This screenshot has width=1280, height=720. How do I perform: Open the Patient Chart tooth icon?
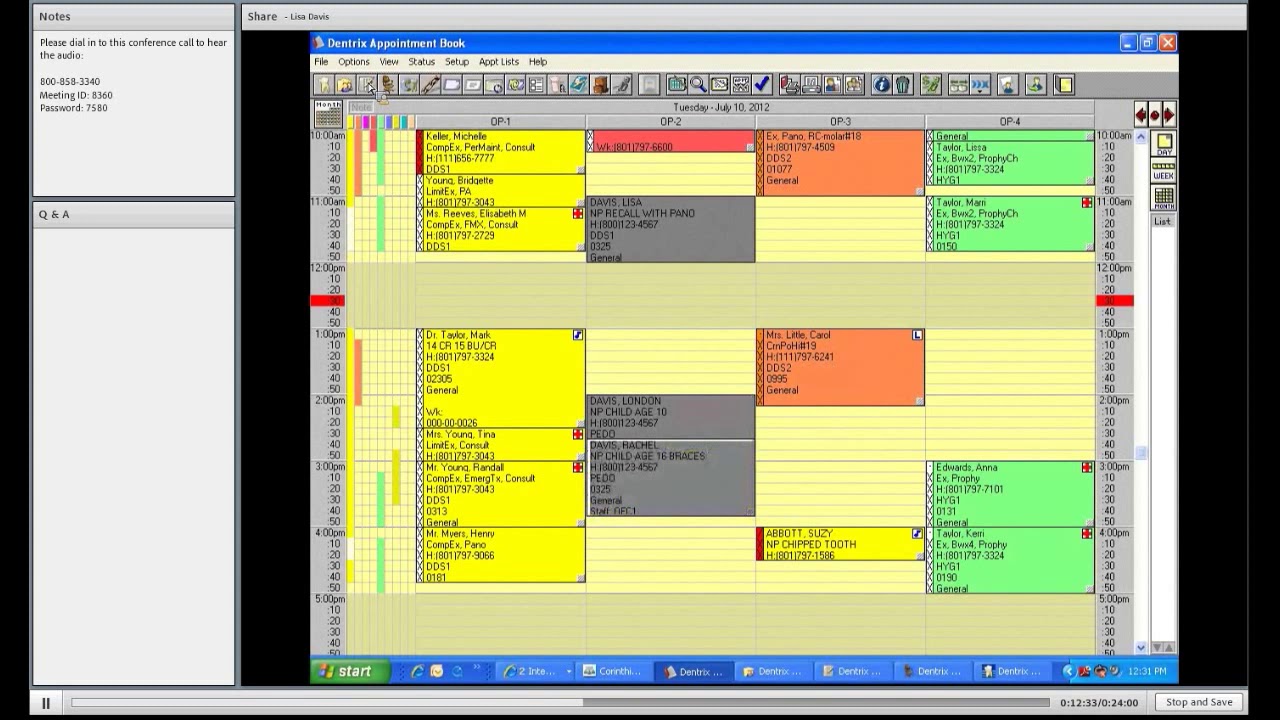[324, 85]
